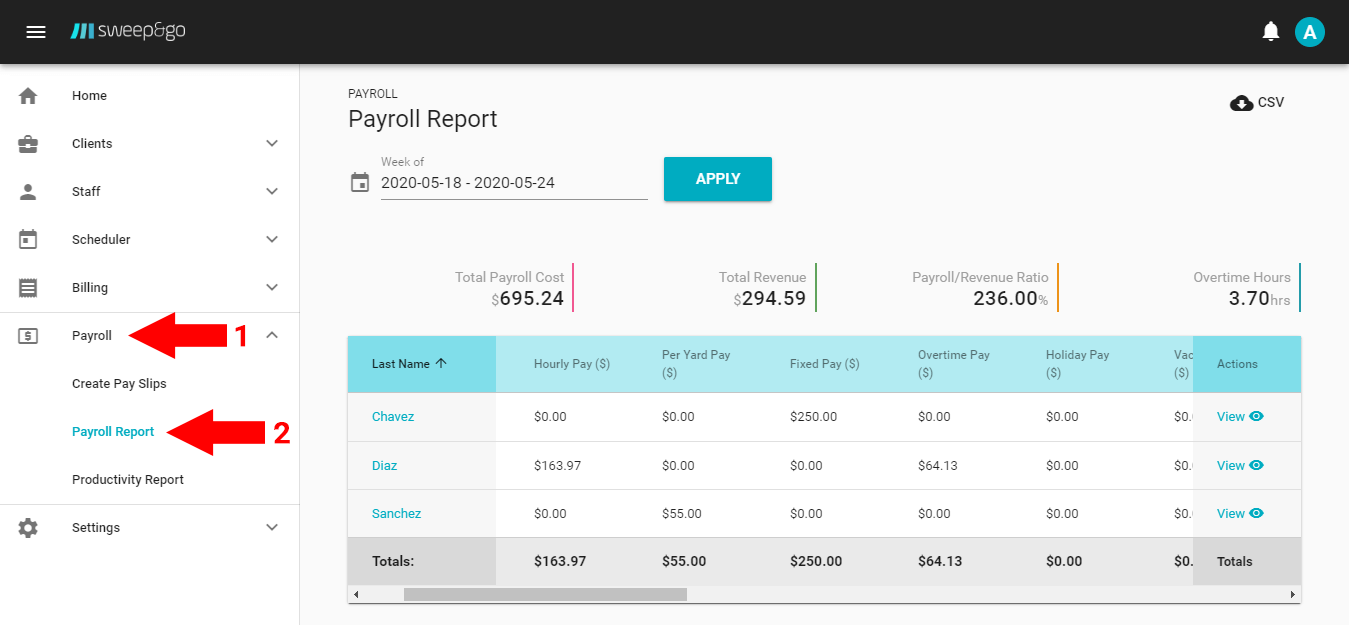Click the Home icon in the sidebar
This screenshot has width=1349, height=625.
click(28, 95)
